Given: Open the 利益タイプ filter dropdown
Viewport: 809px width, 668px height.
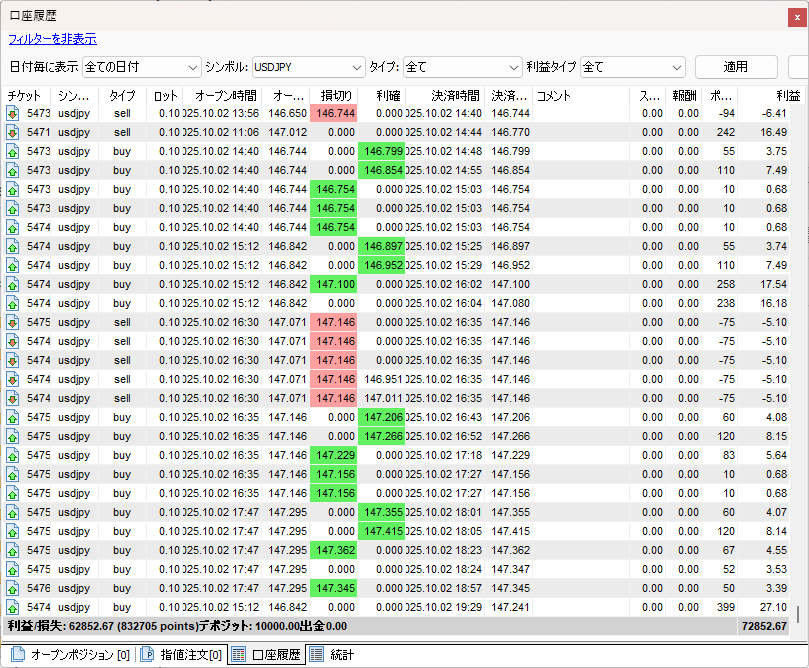Looking at the screenshot, I should point(632,67).
